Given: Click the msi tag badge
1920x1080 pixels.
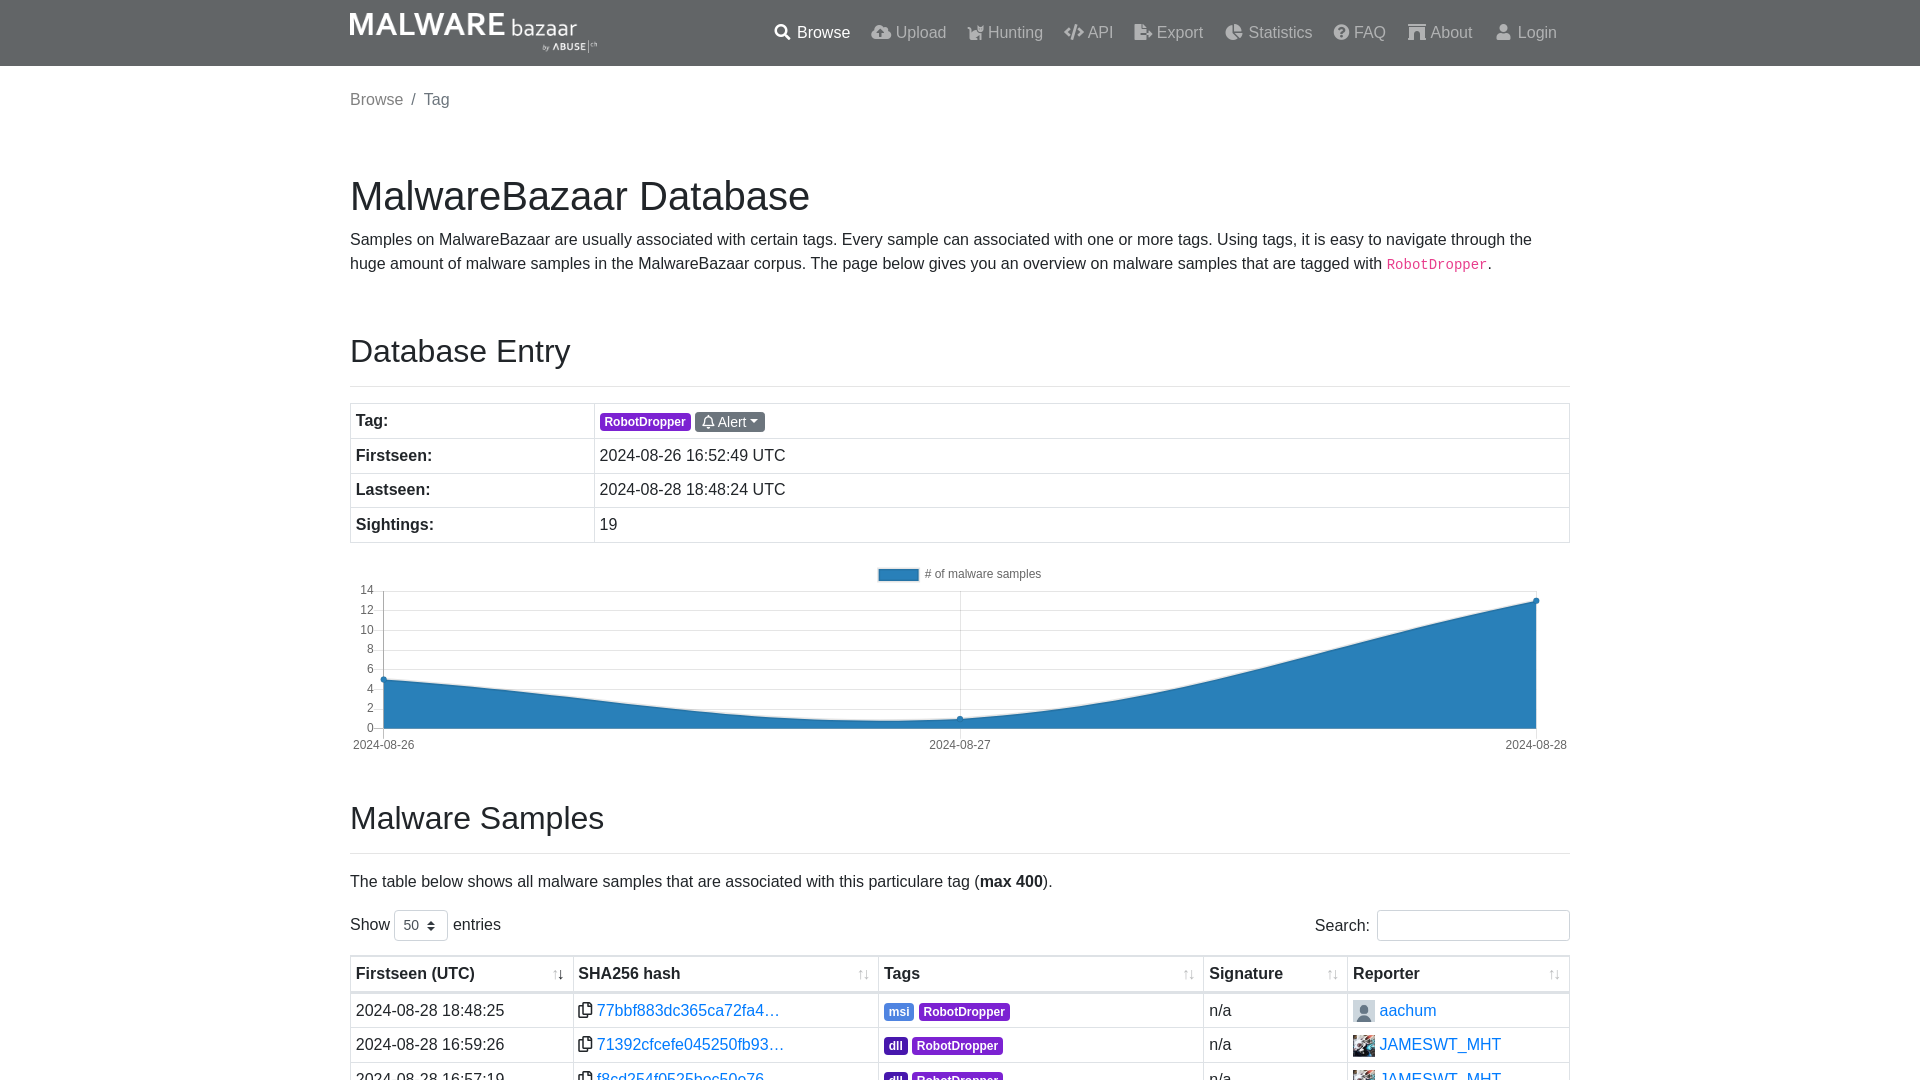Looking at the screenshot, I should pyautogui.click(x=899, y=1012).
